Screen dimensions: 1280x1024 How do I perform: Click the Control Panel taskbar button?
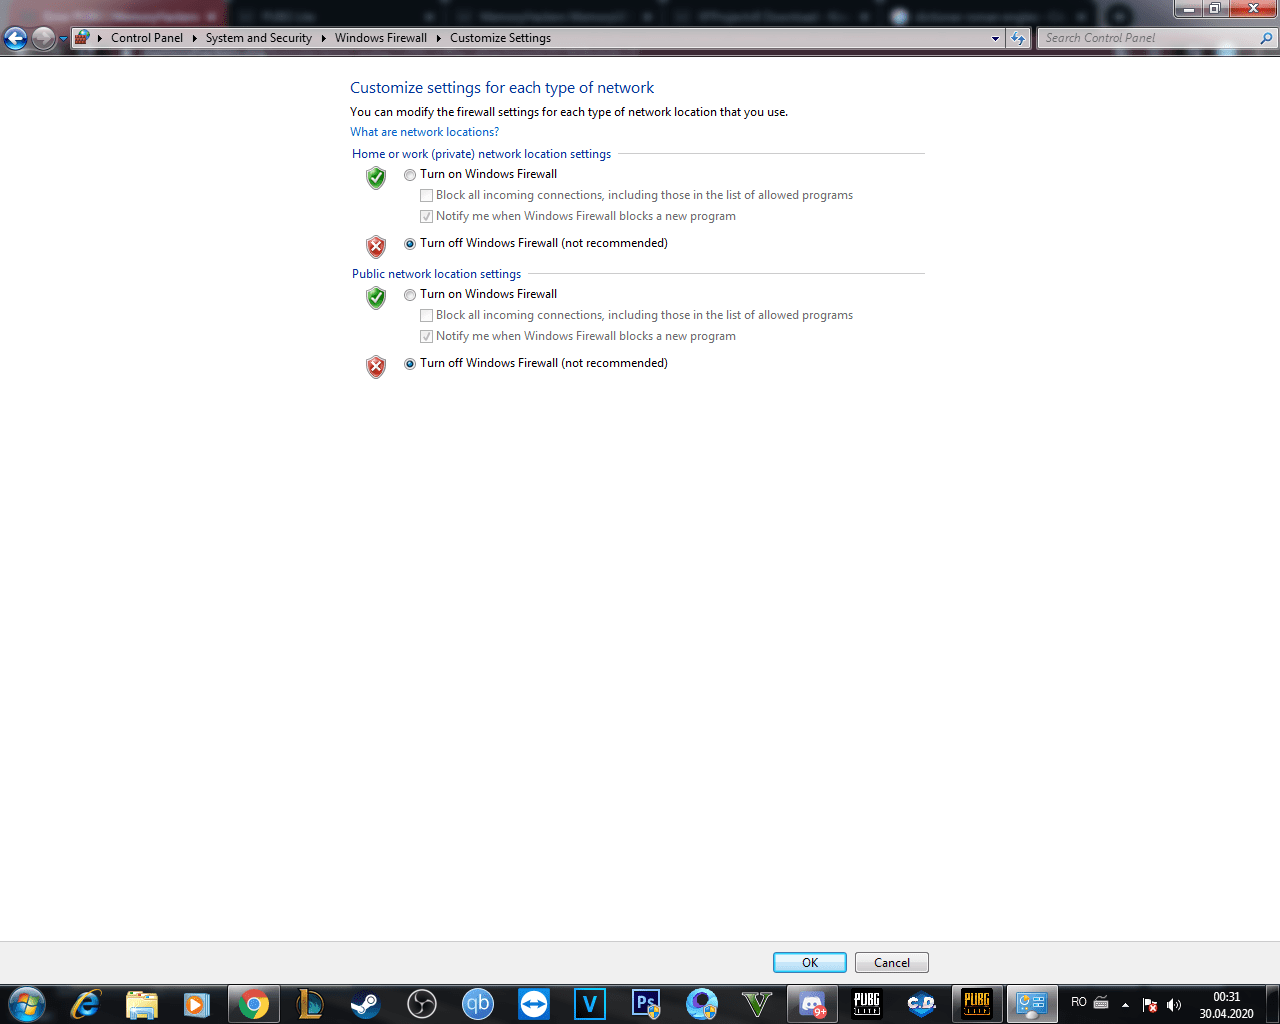(x=1031, y=1004)
